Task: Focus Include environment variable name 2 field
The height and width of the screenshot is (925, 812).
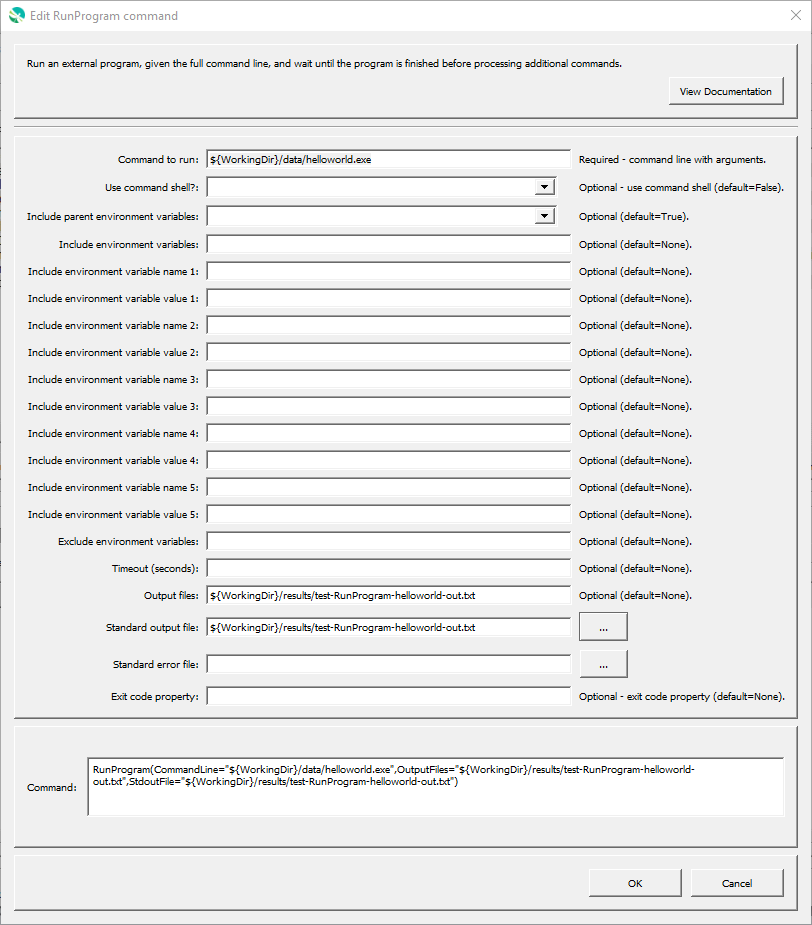Action: [388, 326]
